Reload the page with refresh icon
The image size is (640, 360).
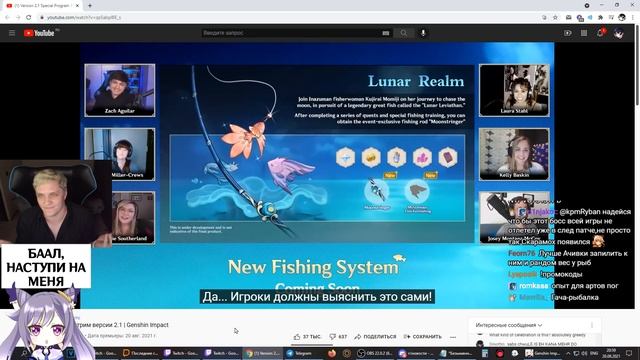pyautogui.click(x=29, y=18)
